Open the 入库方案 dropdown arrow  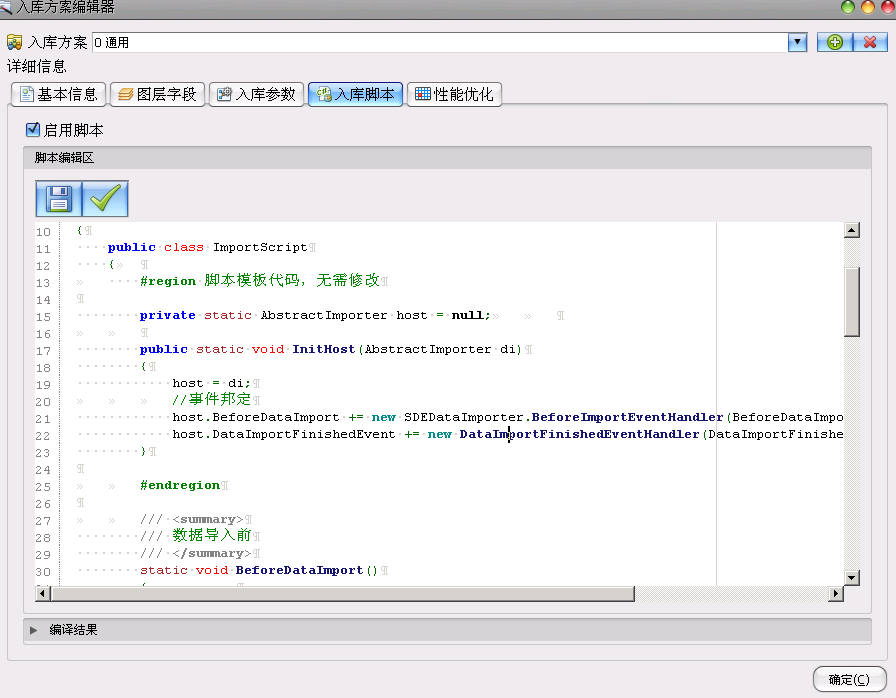coord(797,42)
